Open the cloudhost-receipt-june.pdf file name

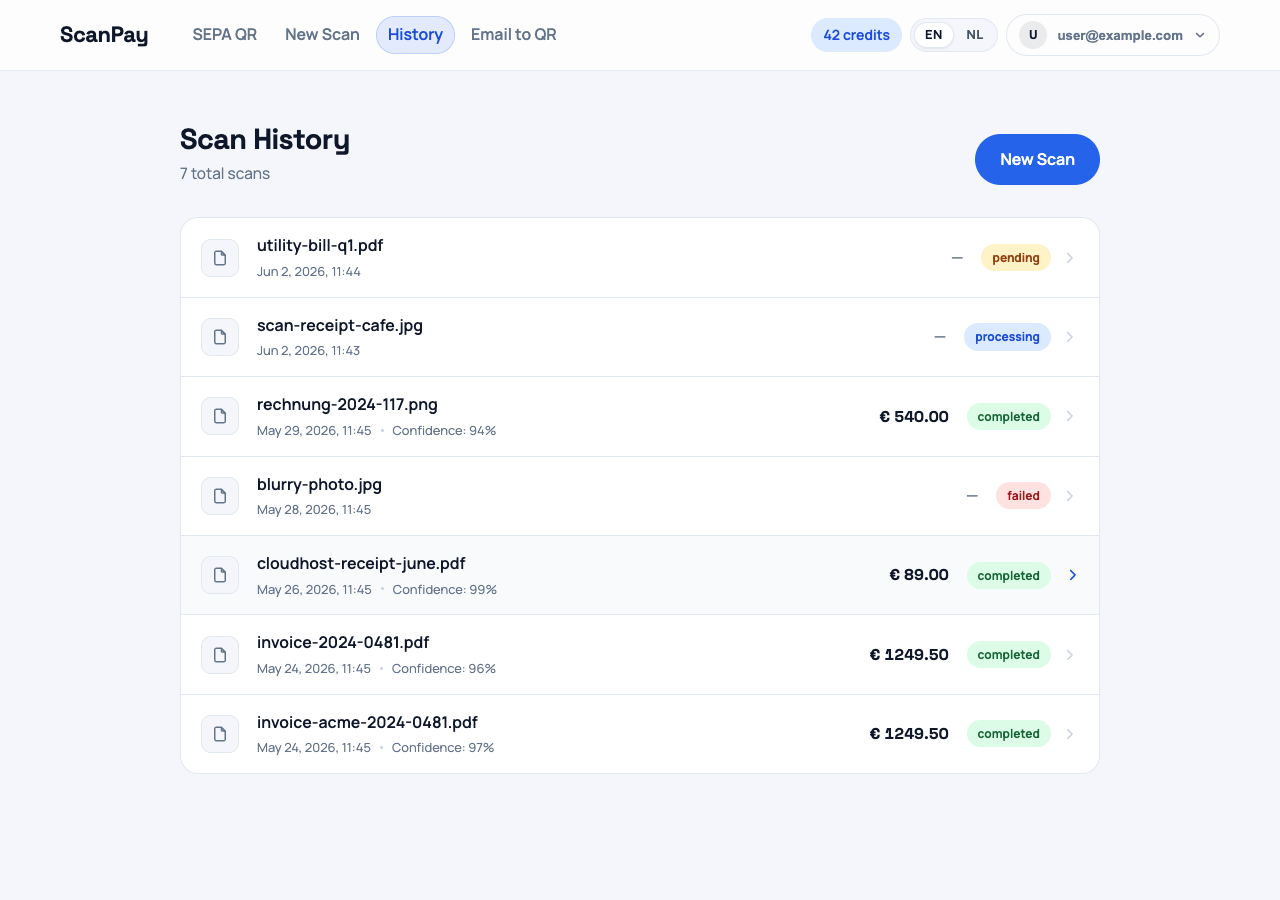click(361, 563)
